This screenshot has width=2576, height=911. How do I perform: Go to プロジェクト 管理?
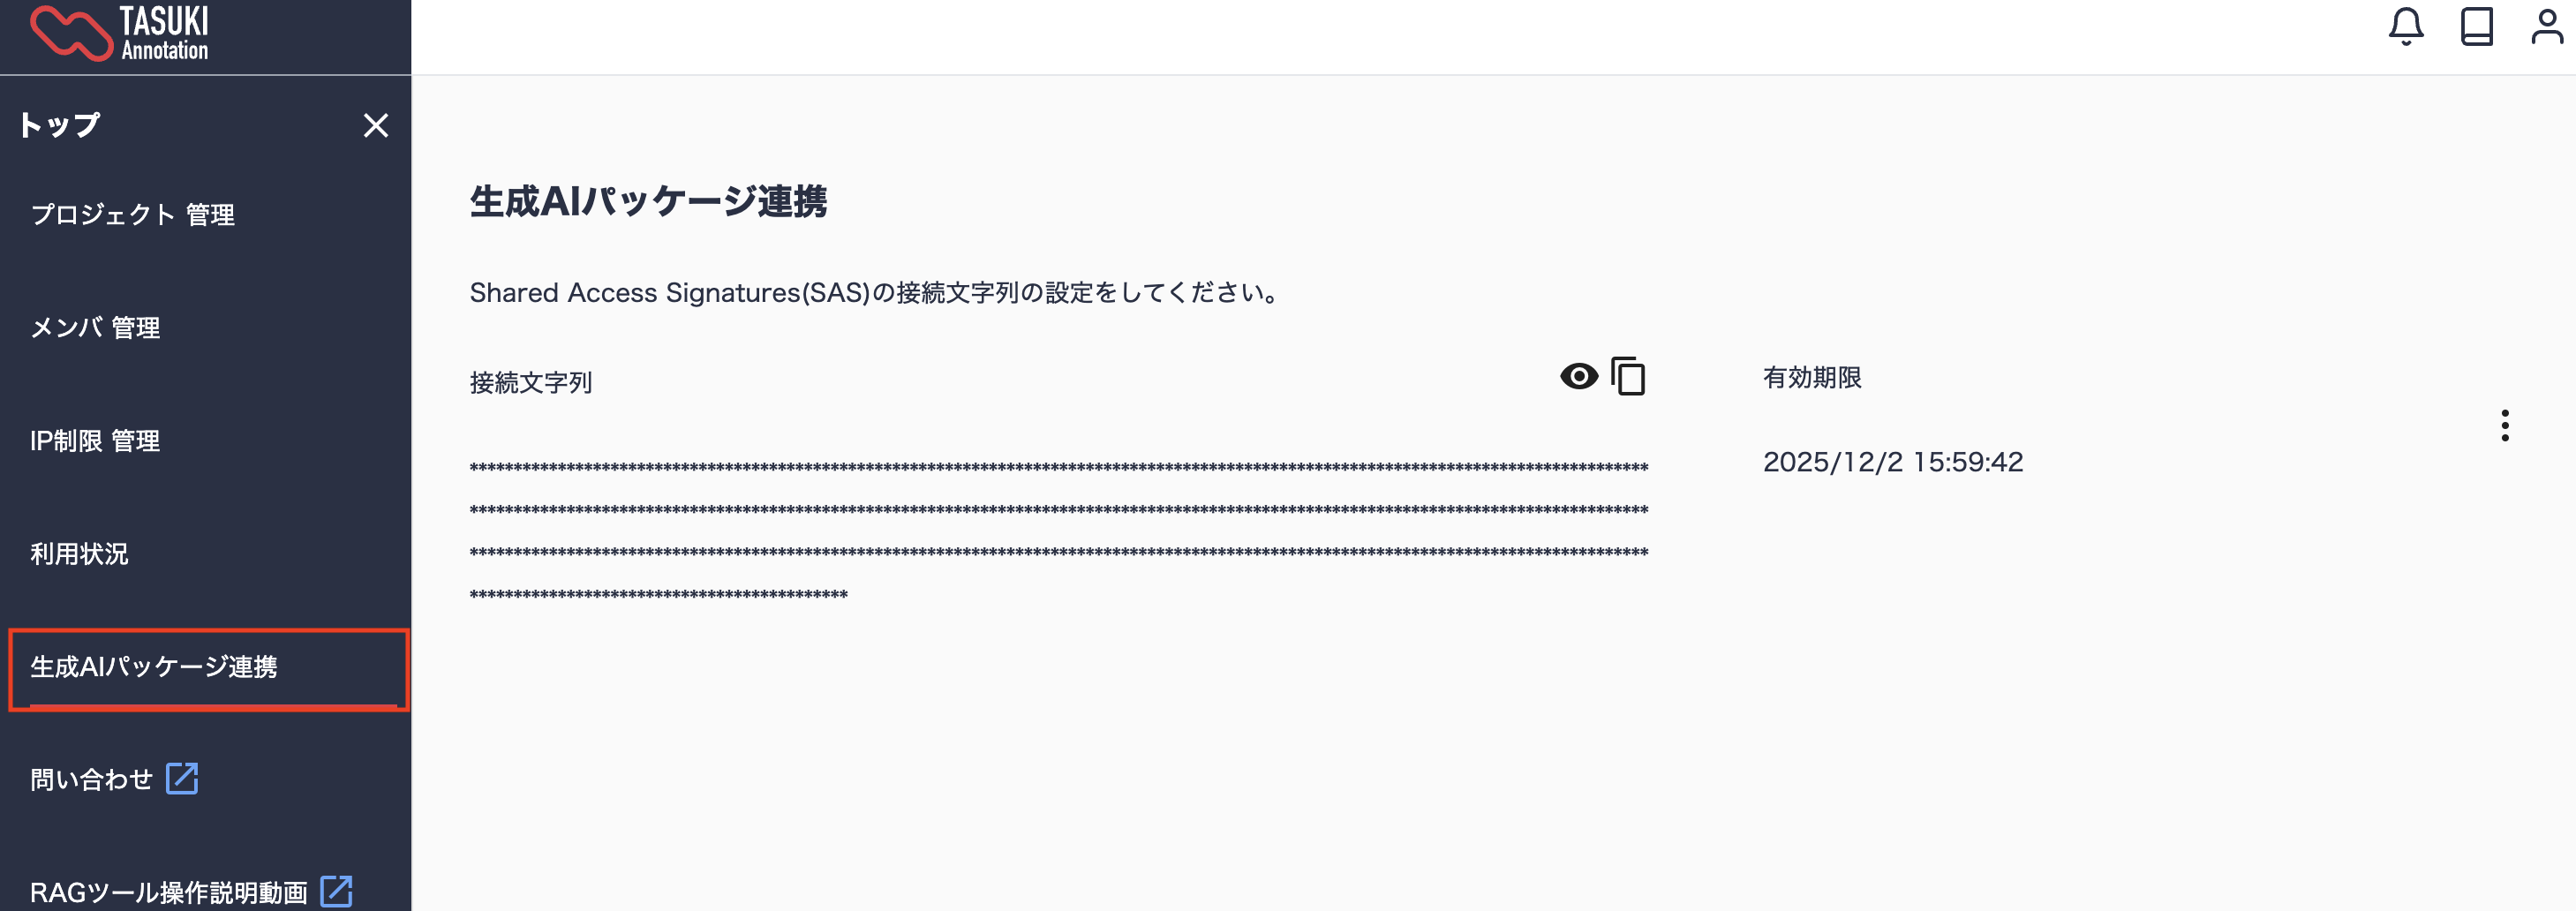pyautogui.click(x=133, y=215)
